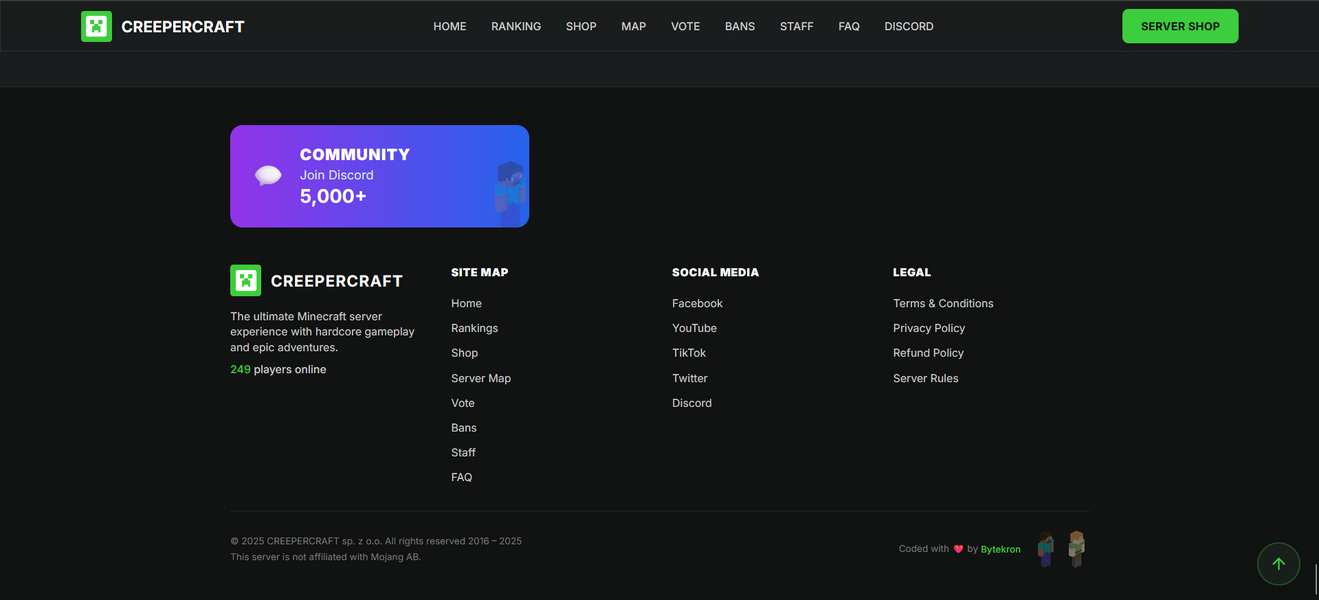Click the creeper logo icon in footer

click(246, 281)
